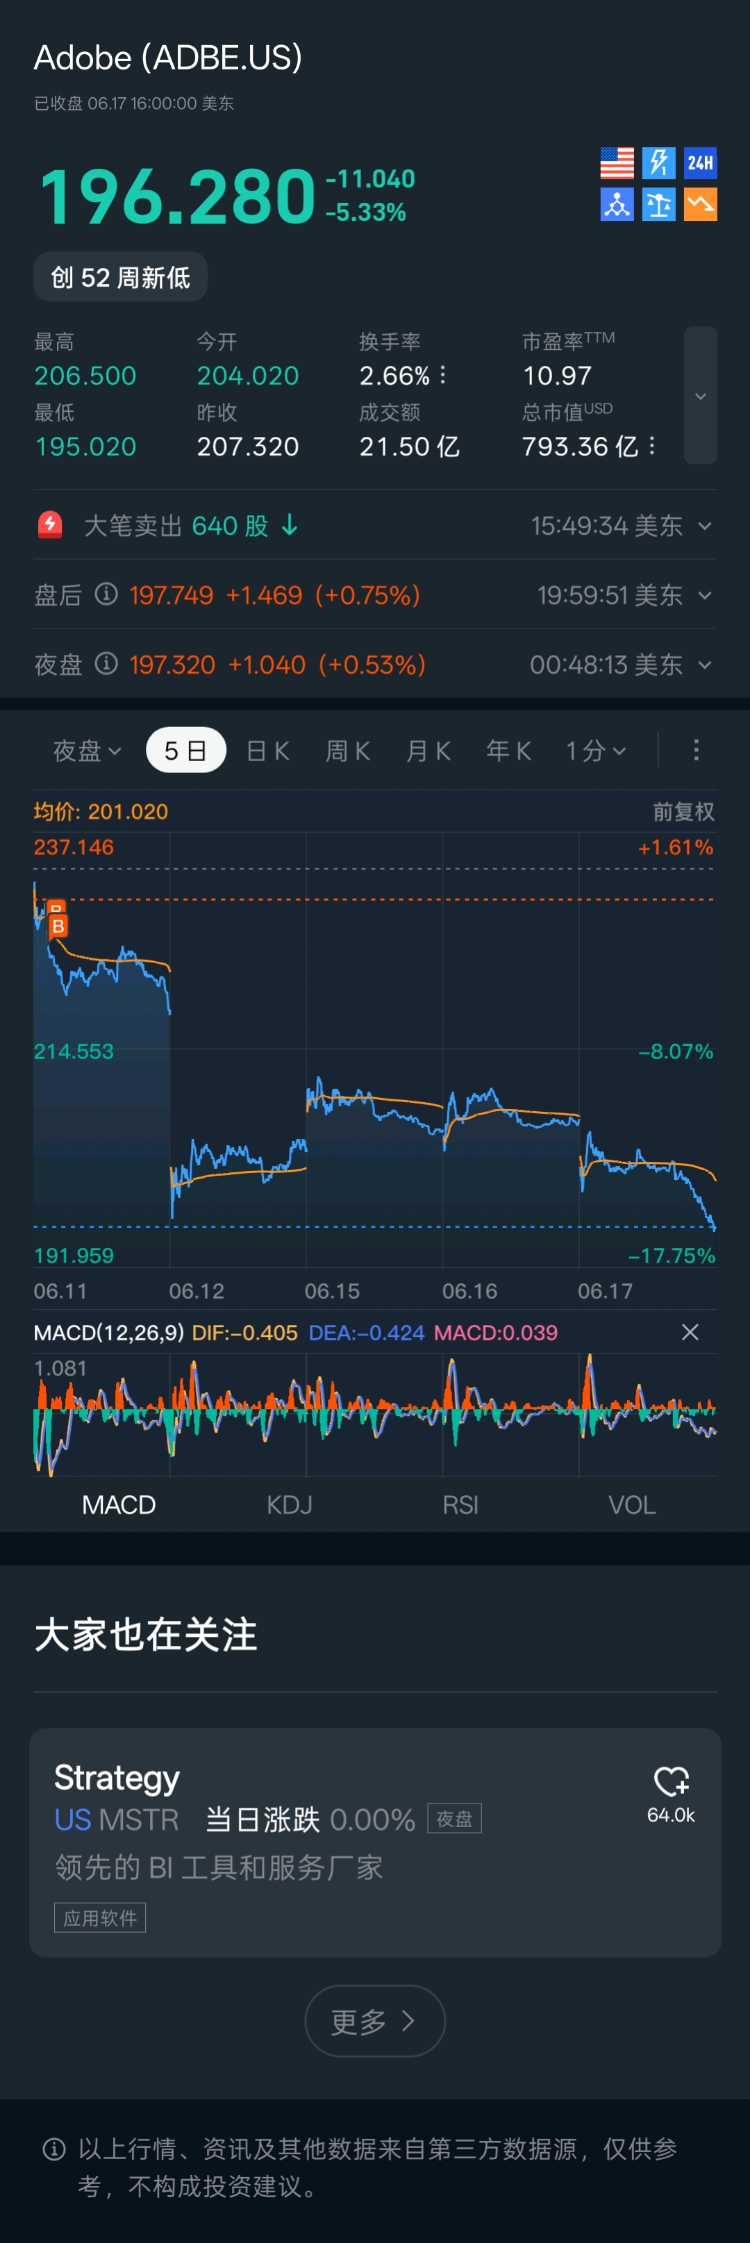Tap the 今开 value 204.020

(248, 376)
